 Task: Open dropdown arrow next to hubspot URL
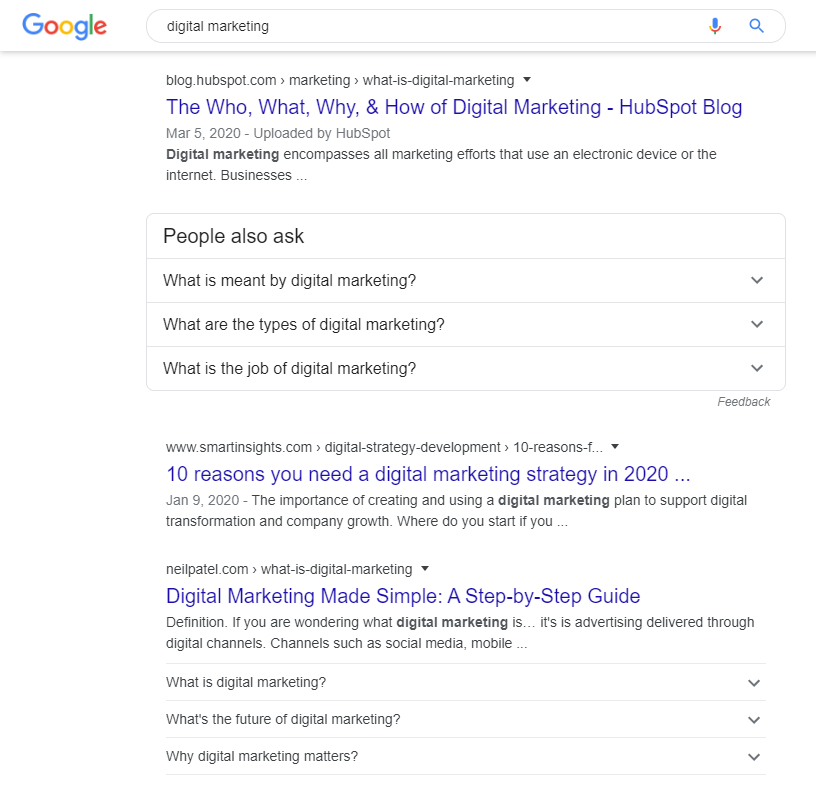[527, 80]
